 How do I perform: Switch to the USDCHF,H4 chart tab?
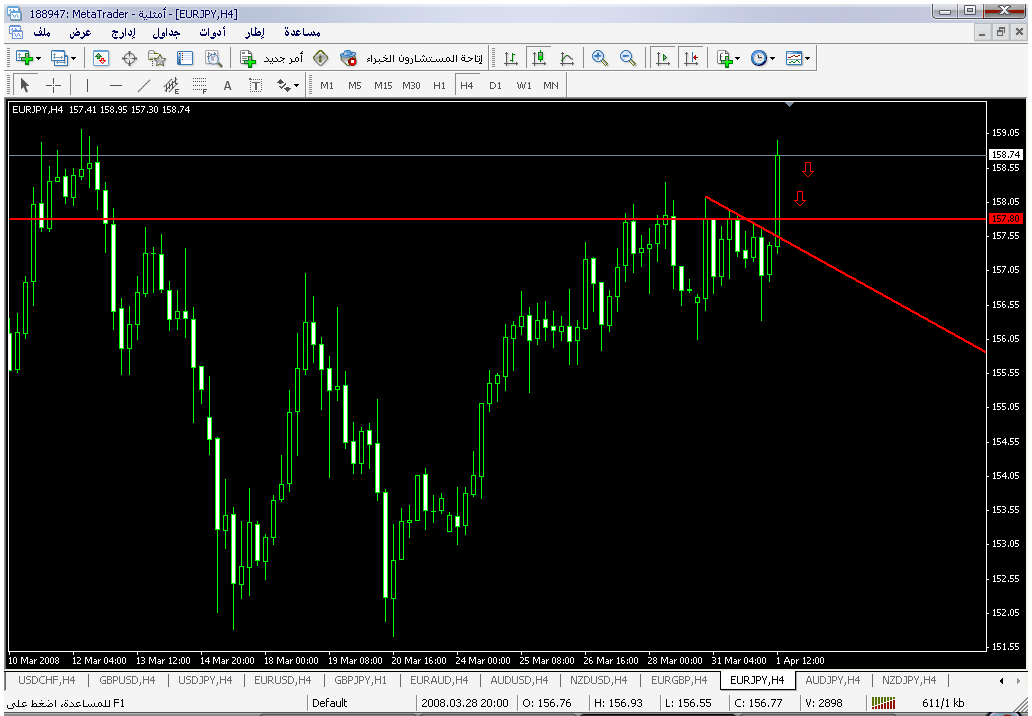tap(47, 680)
